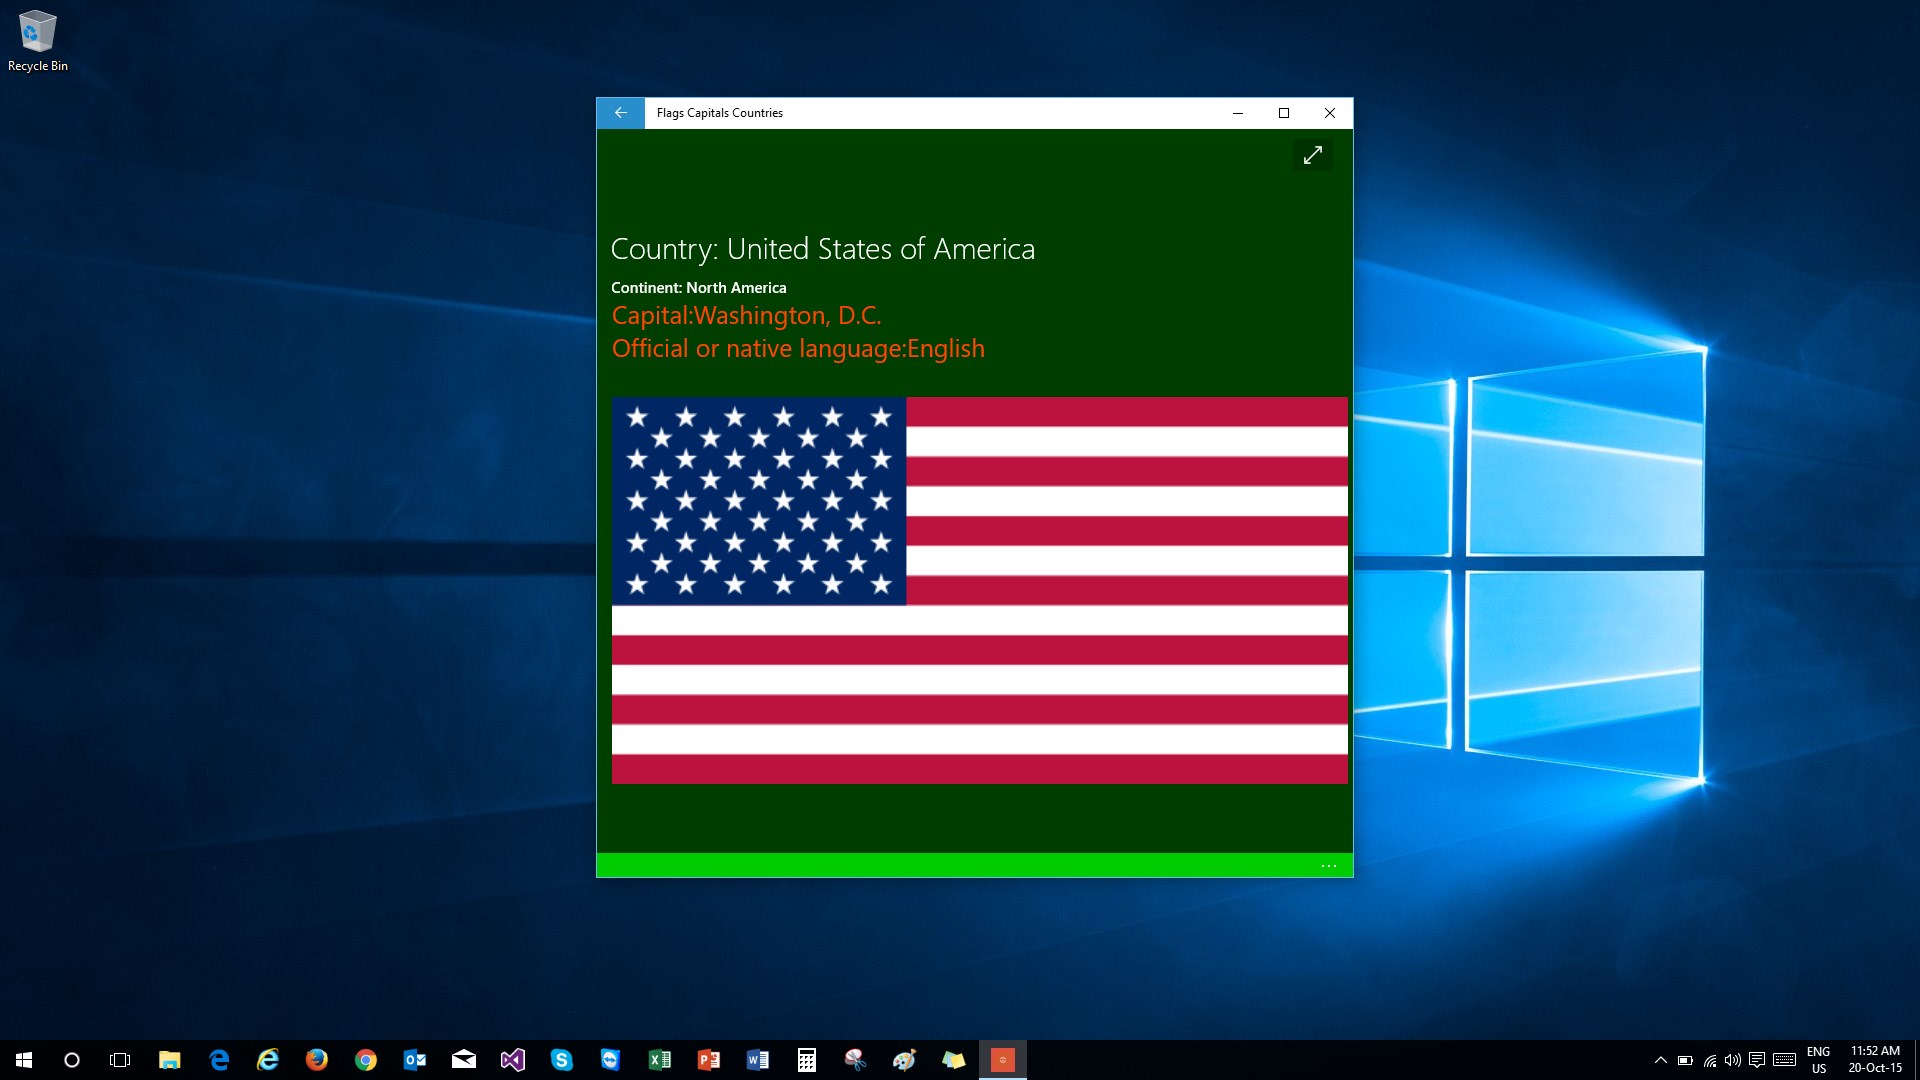Open the Recycle Bin desktop icon
The image size is (1920, 1080).
pos(38,40)
